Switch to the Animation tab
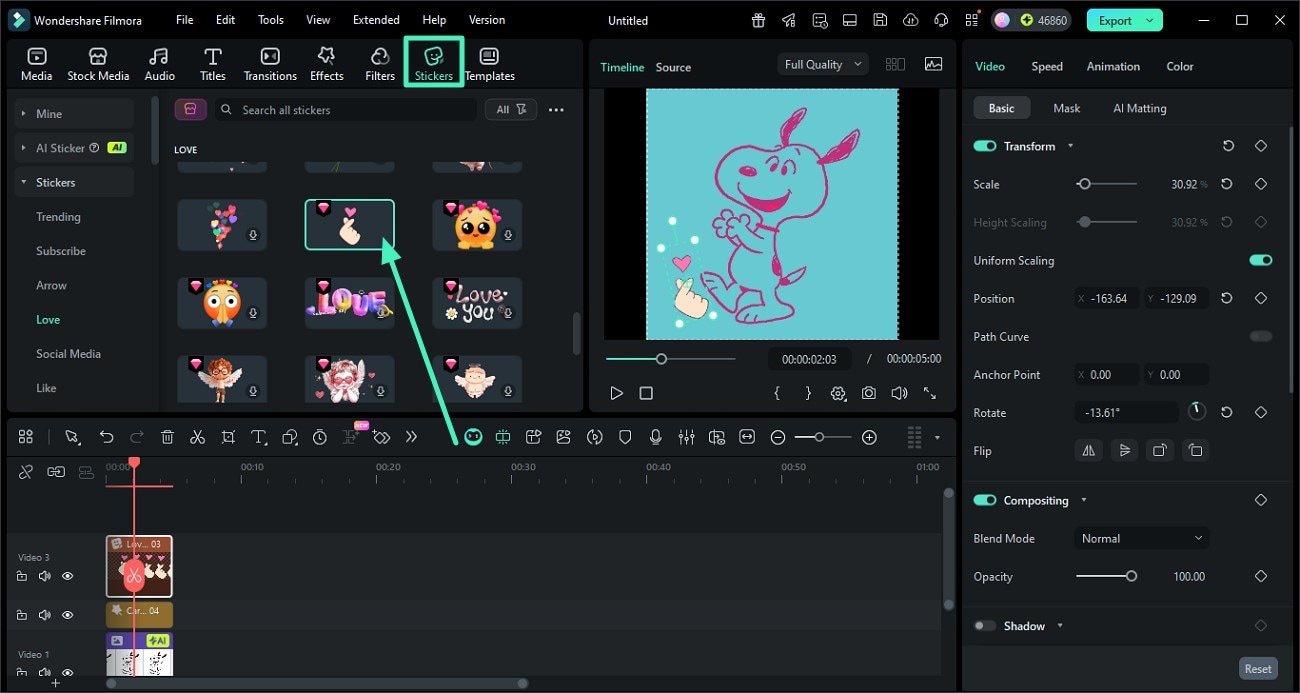Screen dimensions: 1300x693 pos(1112,66)
